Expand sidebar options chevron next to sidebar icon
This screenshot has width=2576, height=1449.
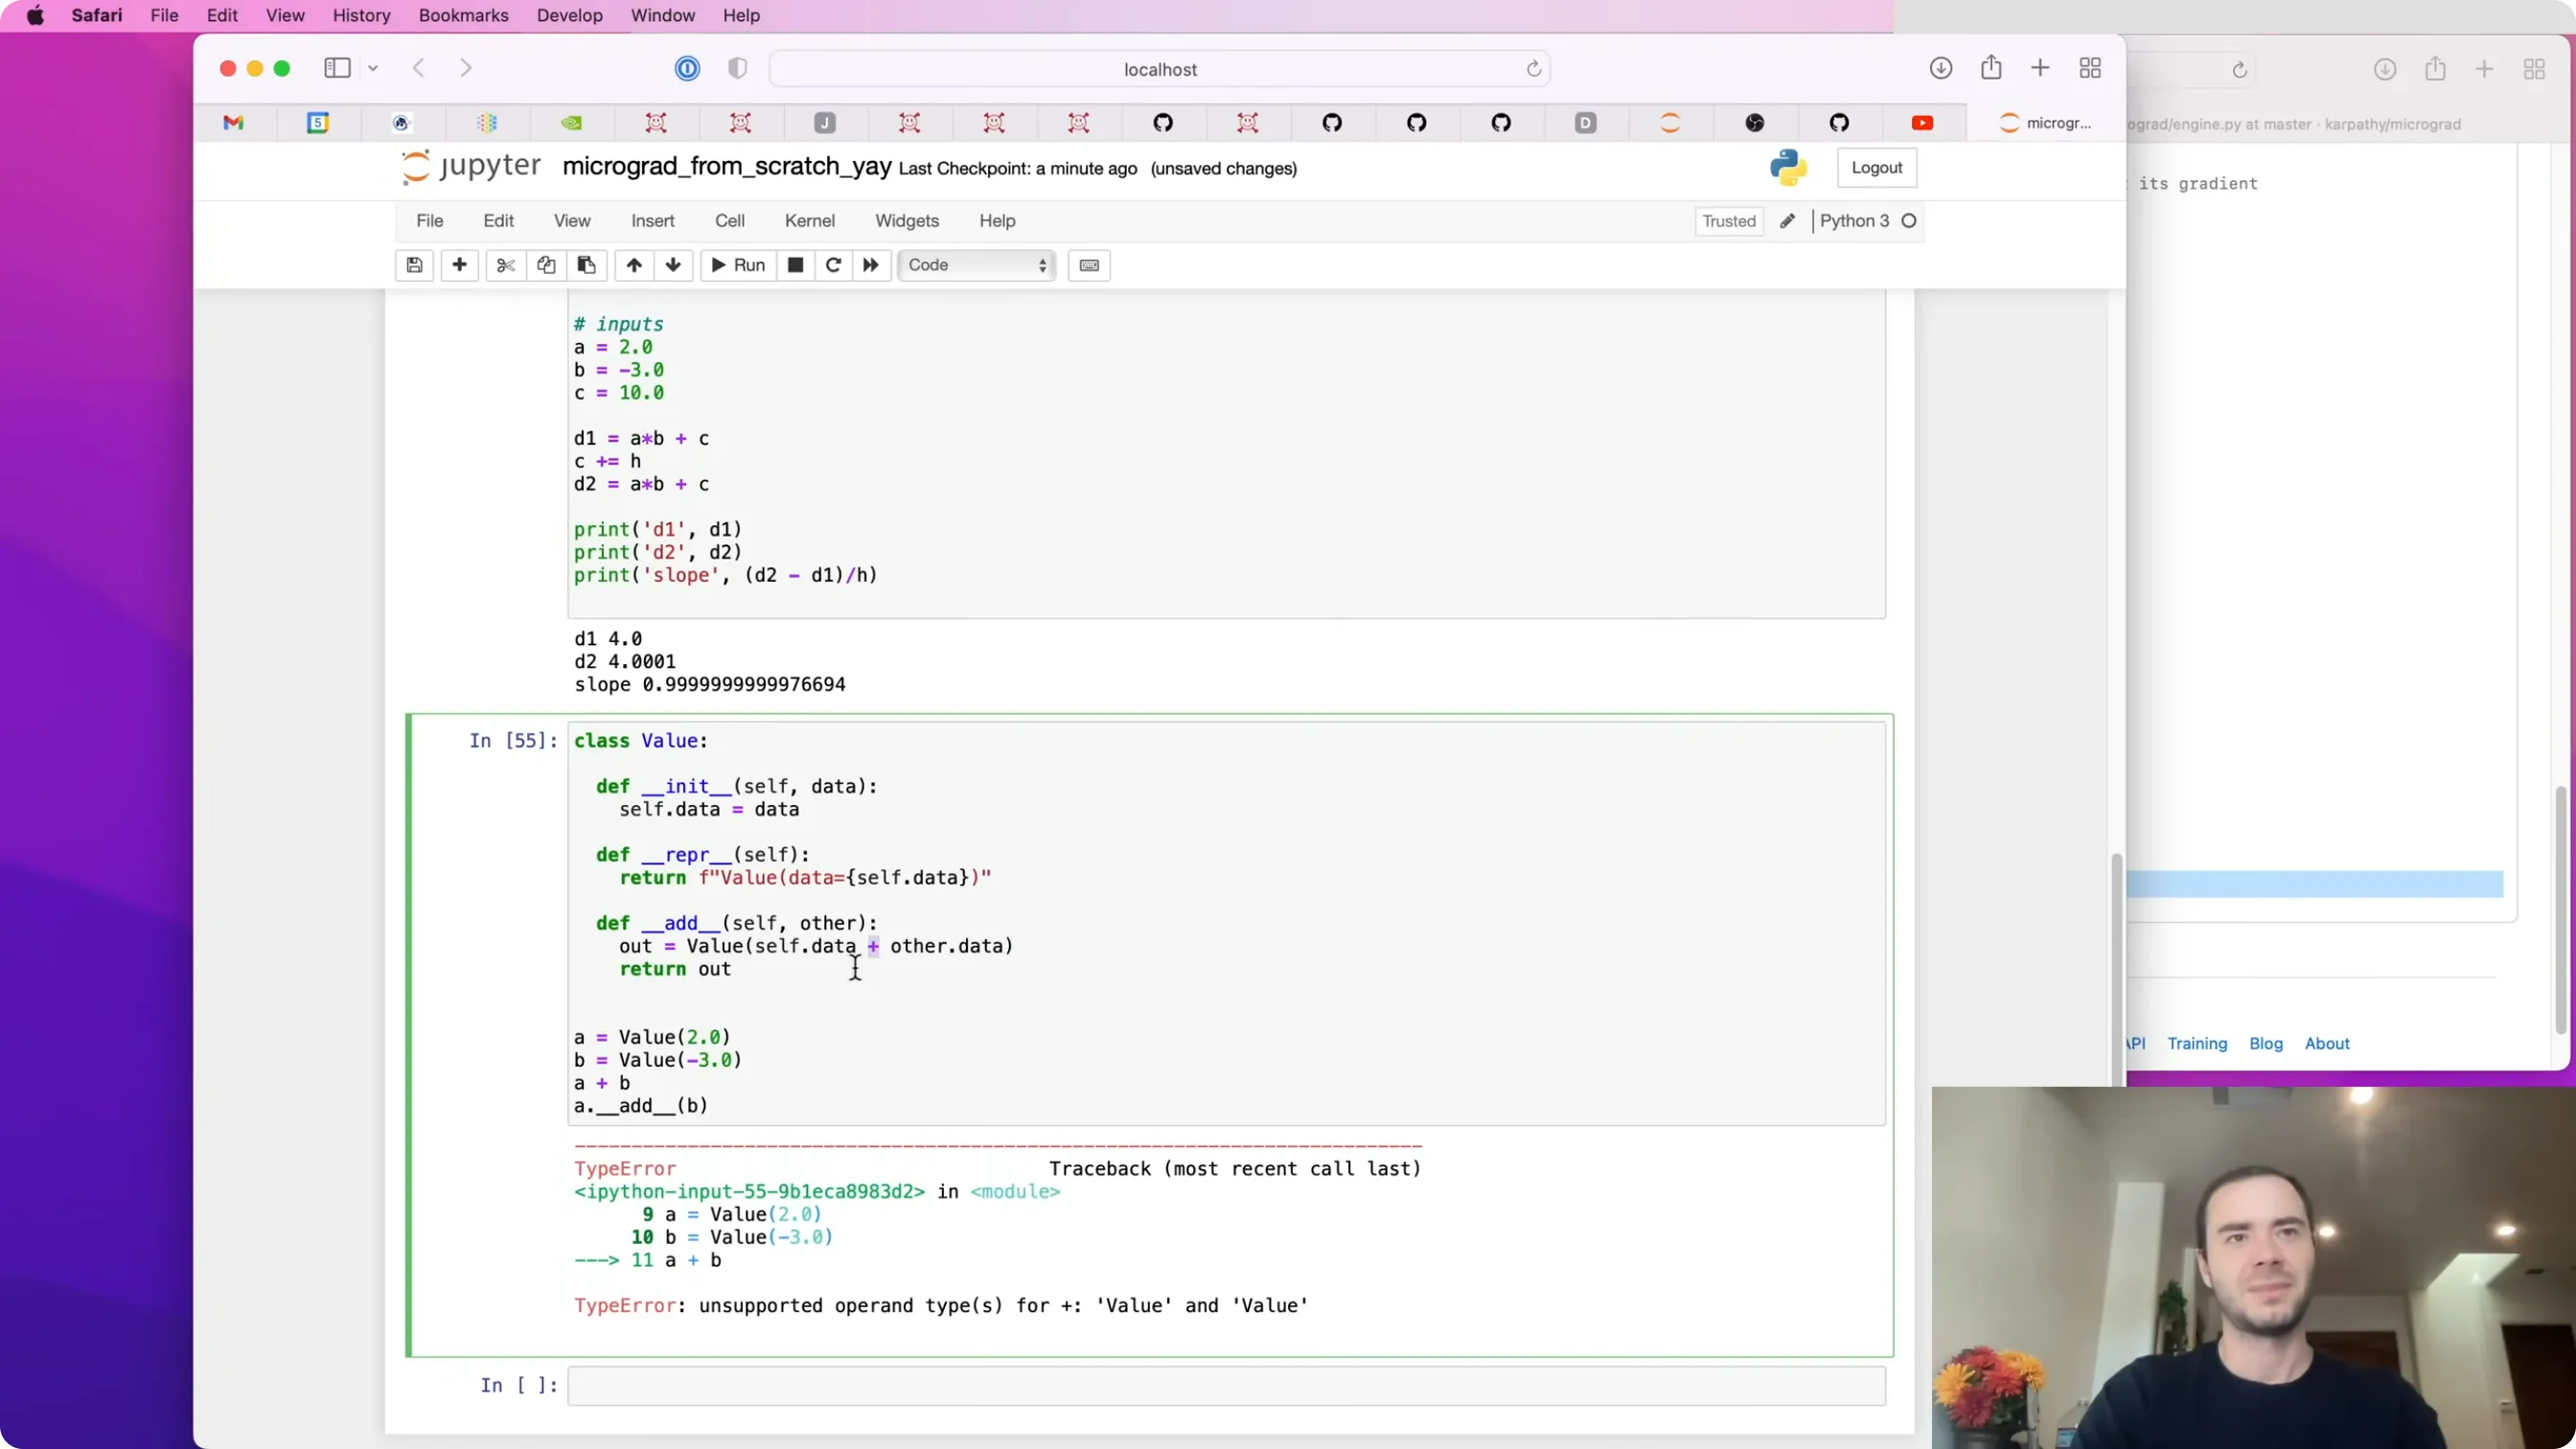pyautogui.click(x=373, y=68)
